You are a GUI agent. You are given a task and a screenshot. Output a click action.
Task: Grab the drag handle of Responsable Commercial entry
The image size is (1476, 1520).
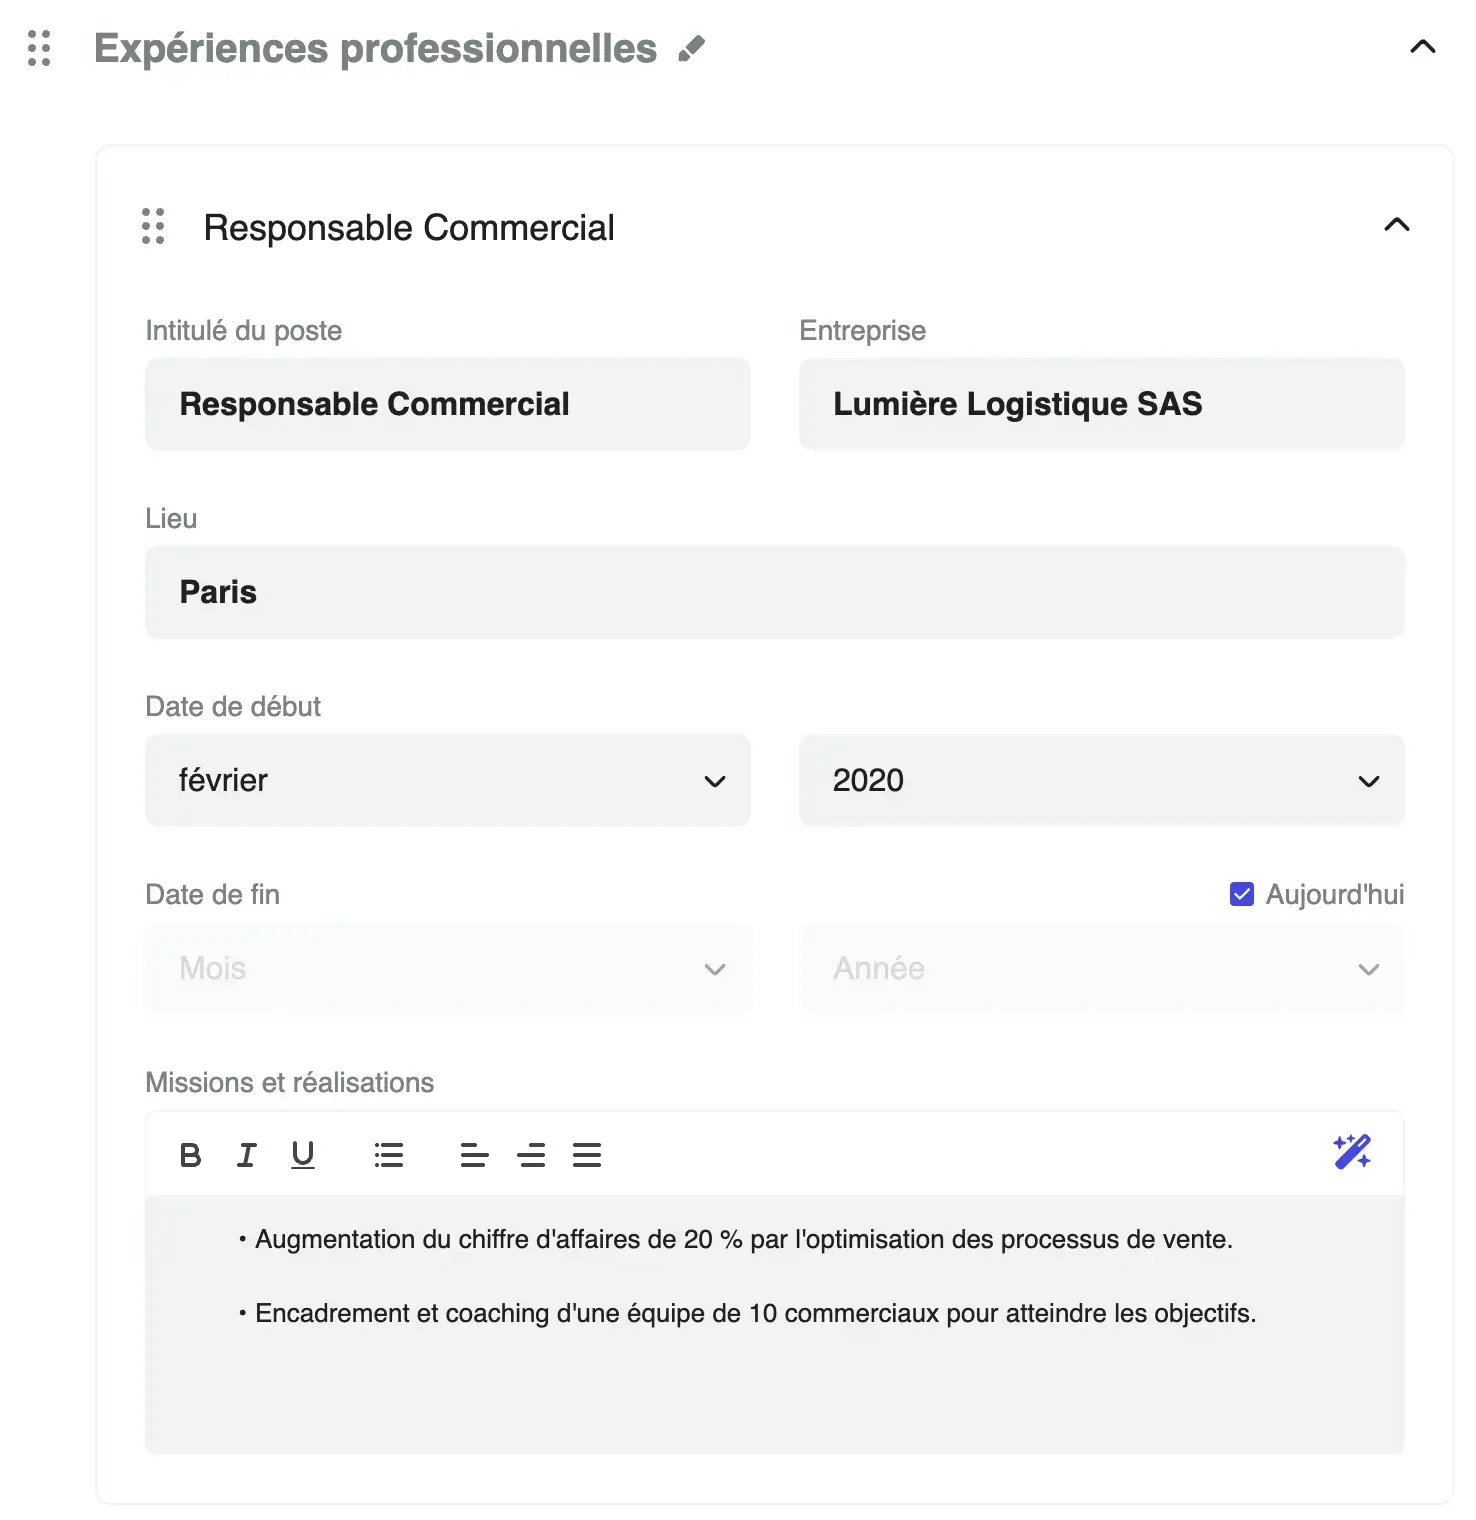pyautogui.click(x=152, y=227)
